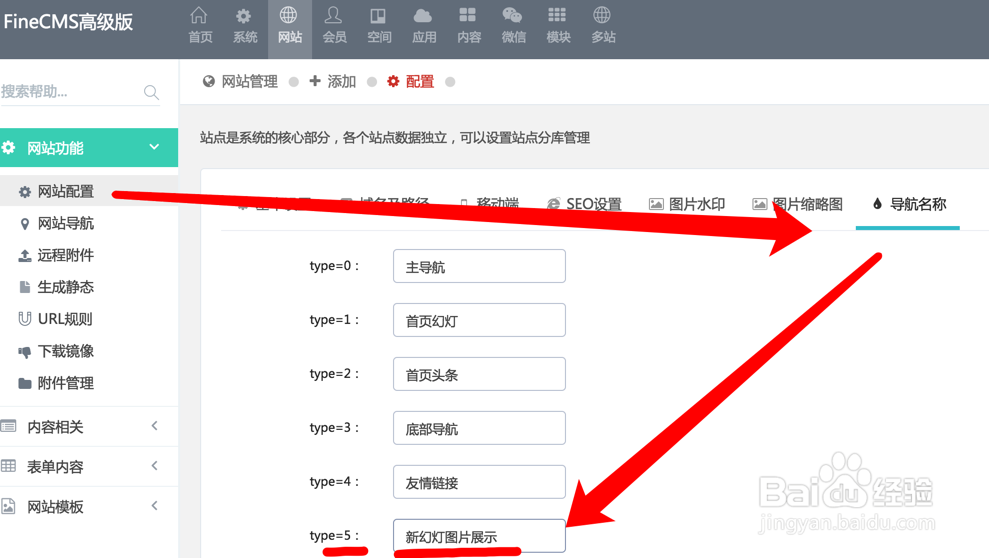Click the 添加 link in breadcrumb
This screenshot has height=558, width=989.
pyautogui.click(x=341, y=81)
